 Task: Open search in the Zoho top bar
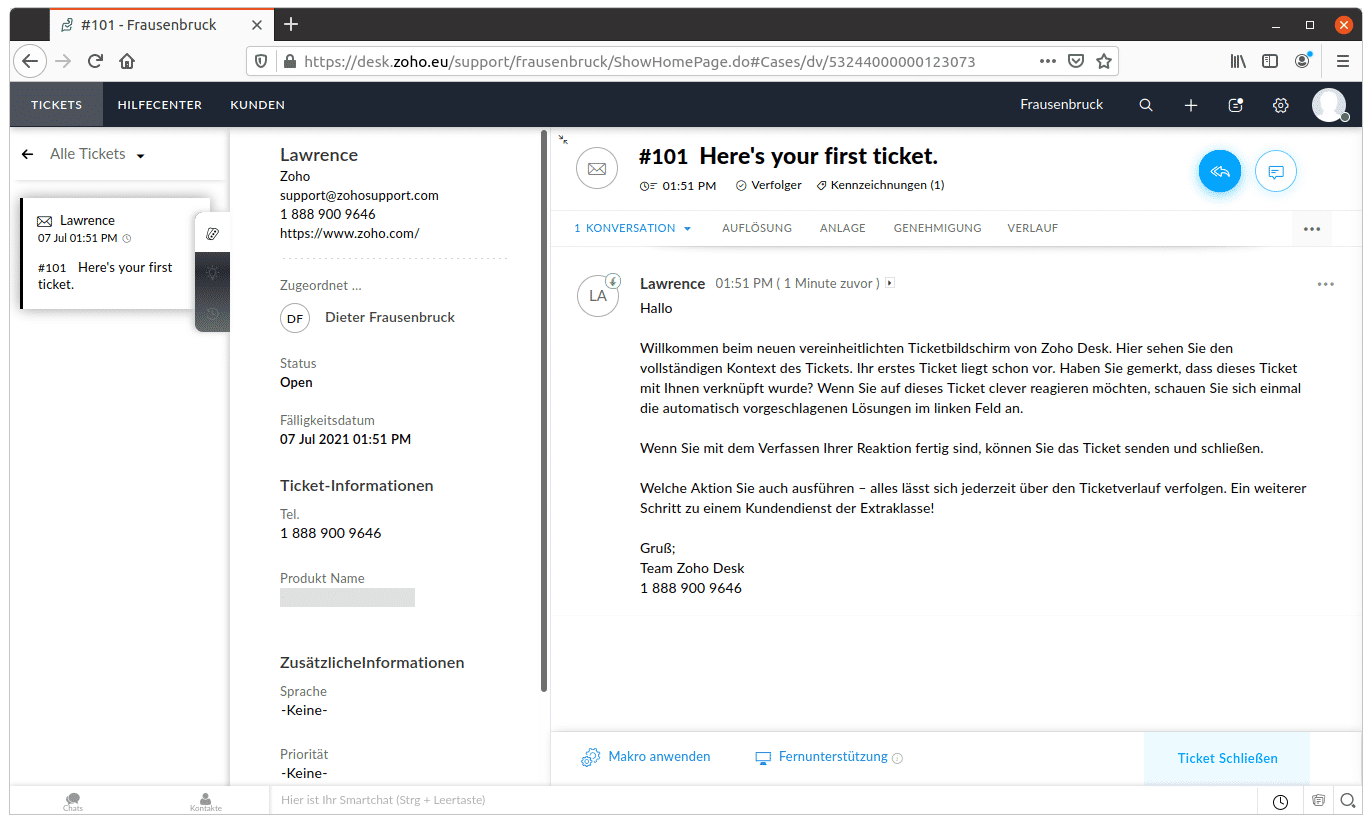(x=1146, y=105)
